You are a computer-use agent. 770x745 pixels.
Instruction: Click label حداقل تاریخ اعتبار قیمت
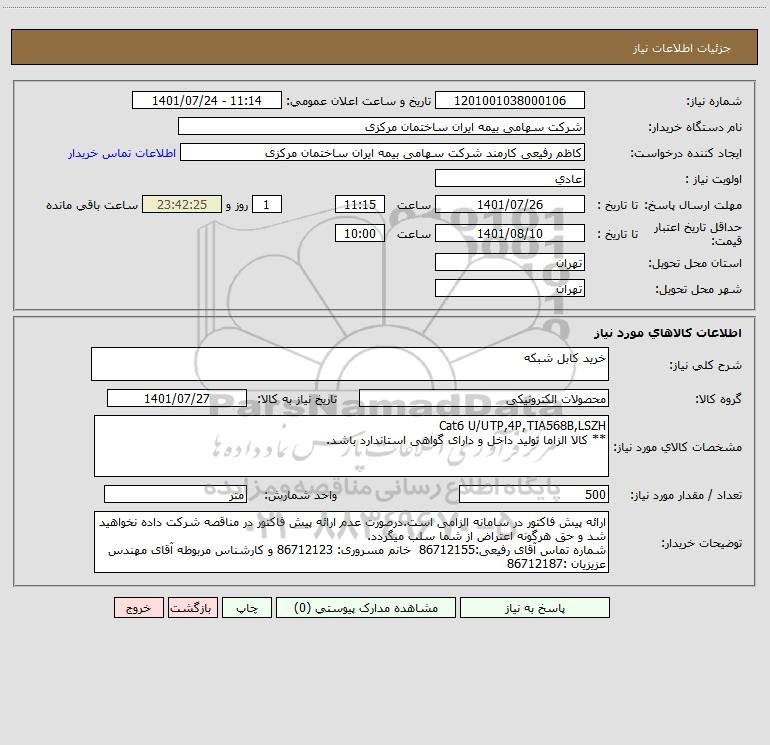(698, 234)
